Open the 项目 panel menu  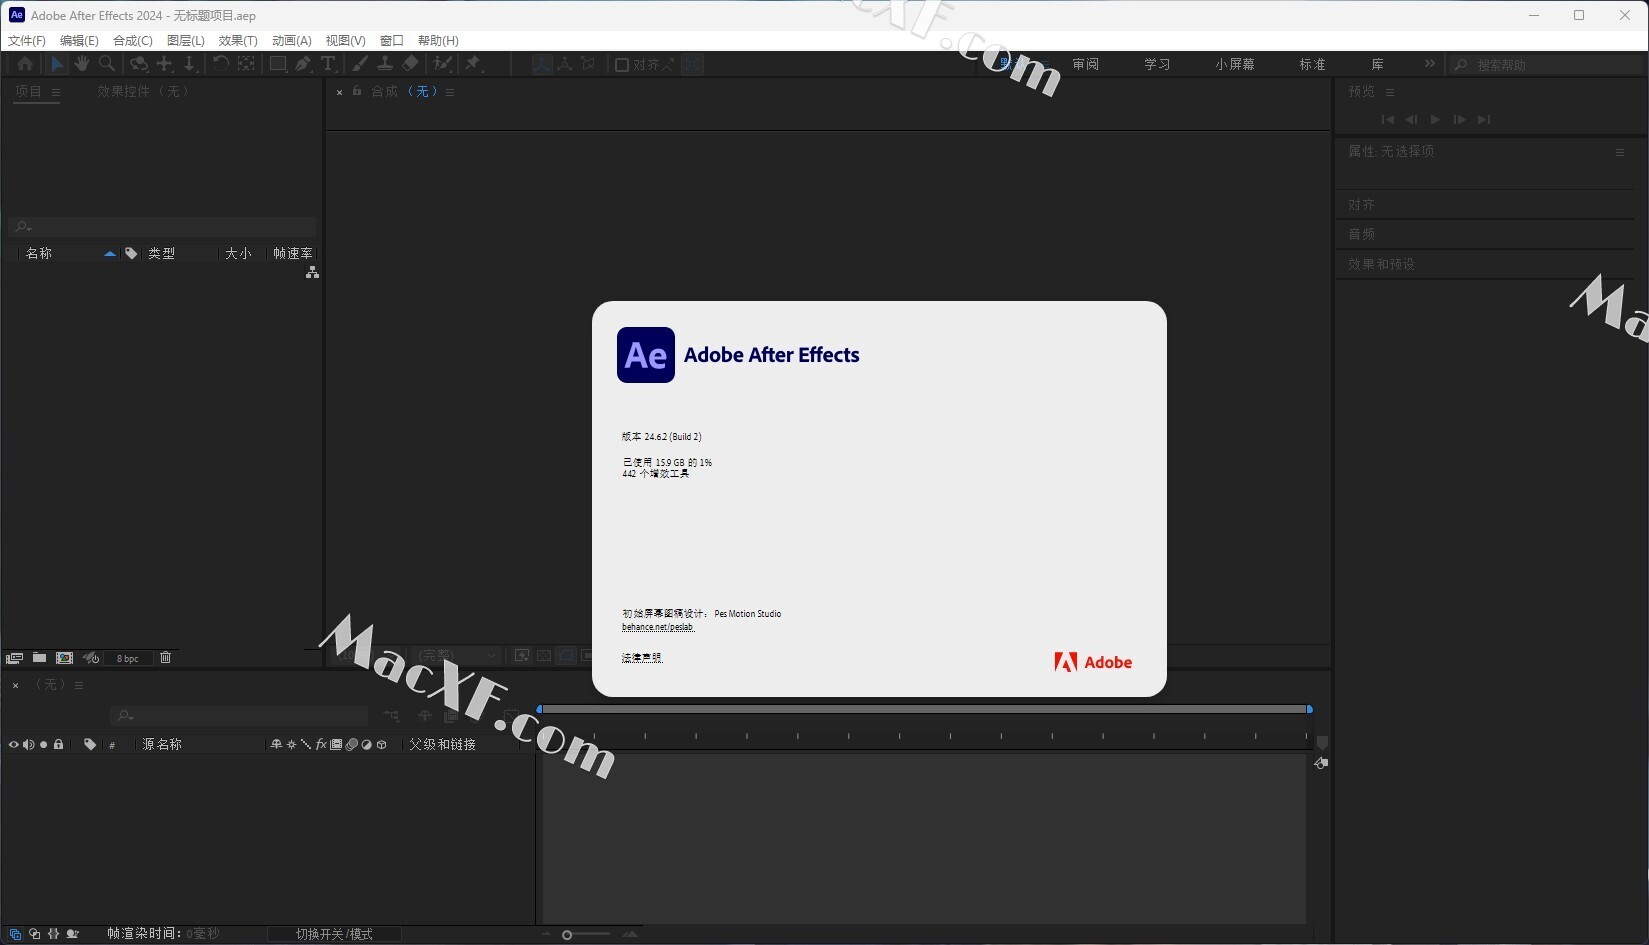56,92
